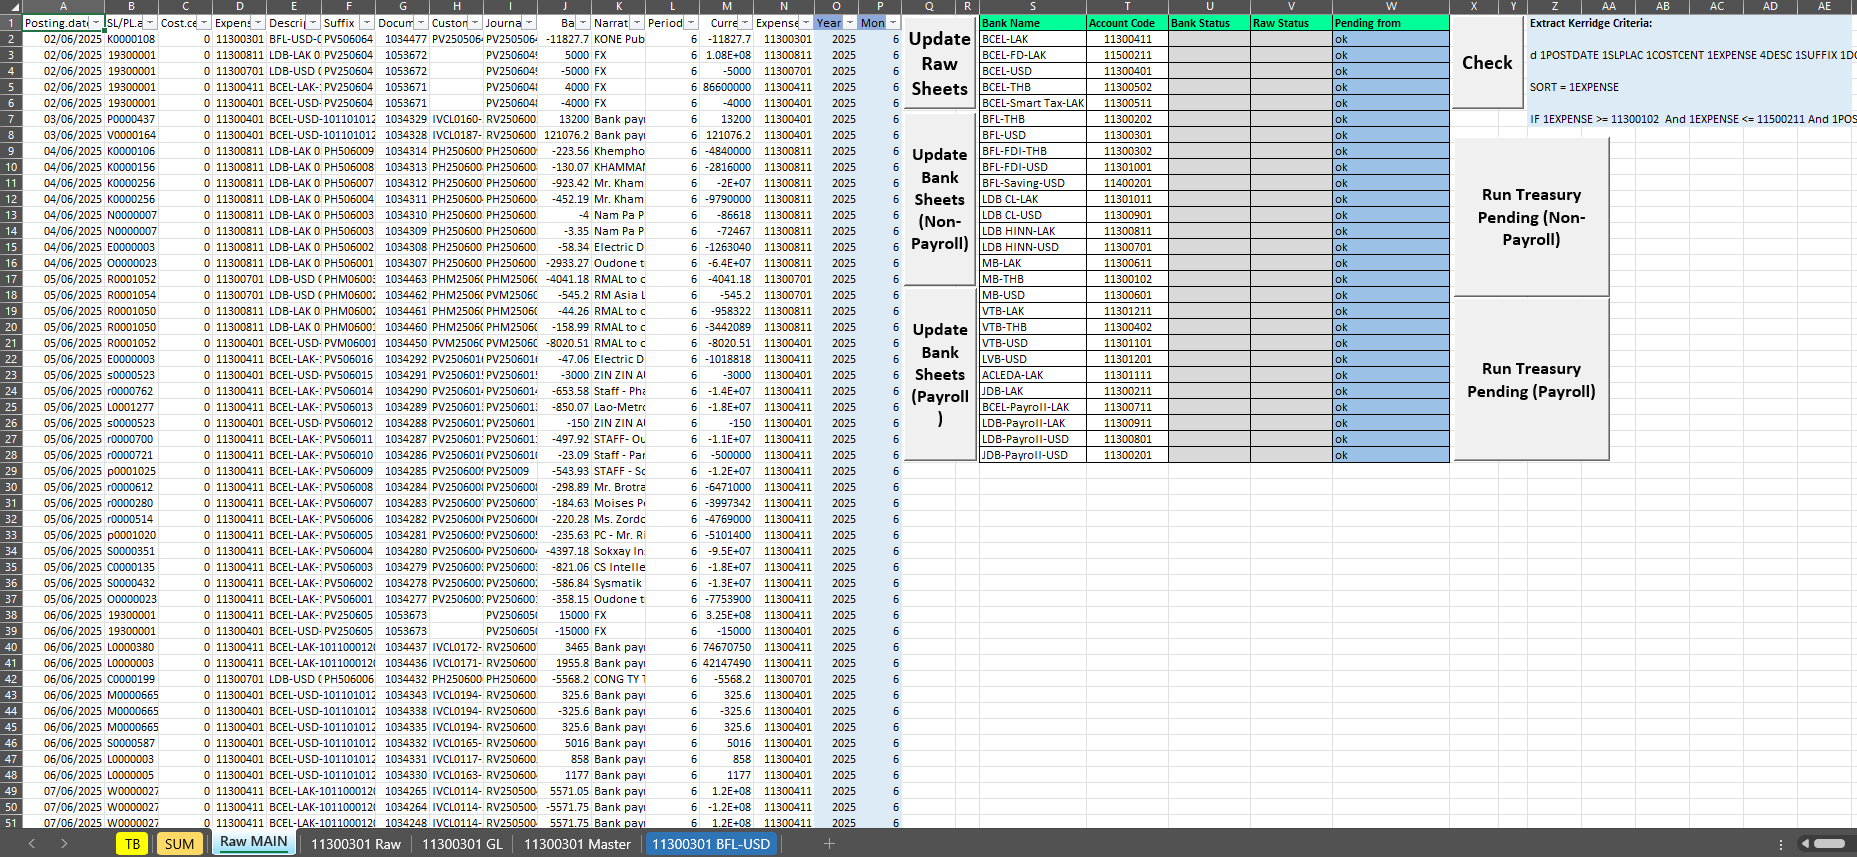Screen dimensions: 1857x857
Task: Select the BCEL-LAK bank name cell
Action: pyautogui.click(x=1032, y=39)
